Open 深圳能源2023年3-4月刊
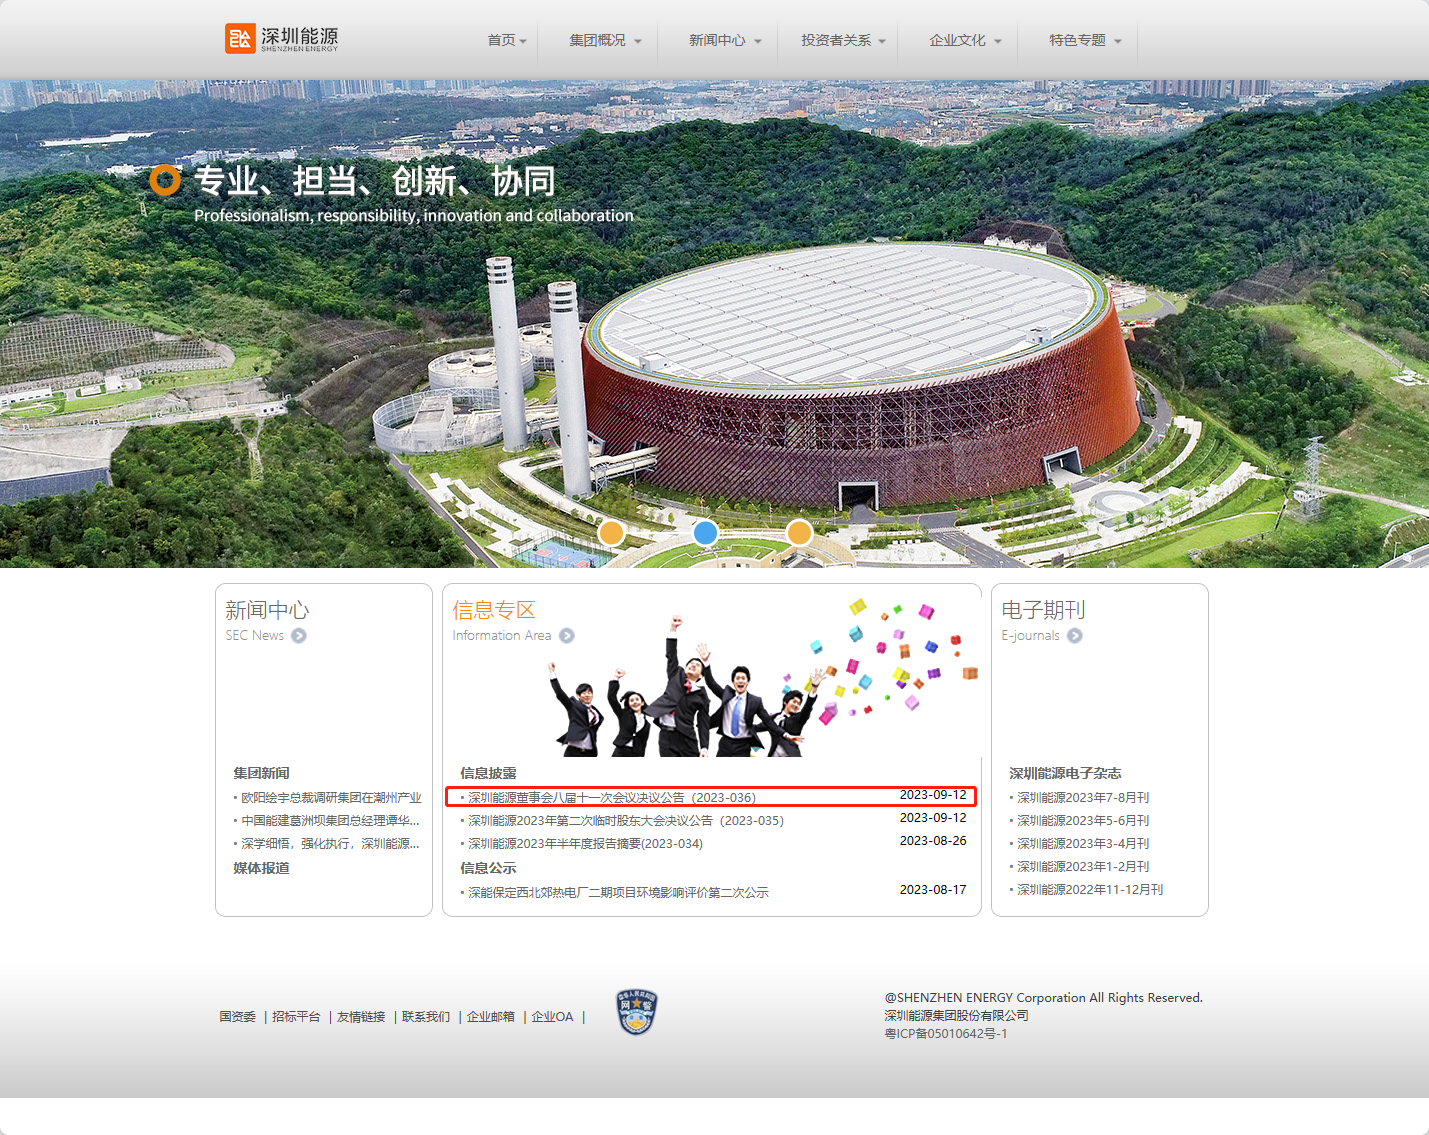This screenshot has width=1429, height=1135. [x=1083, y=844]
